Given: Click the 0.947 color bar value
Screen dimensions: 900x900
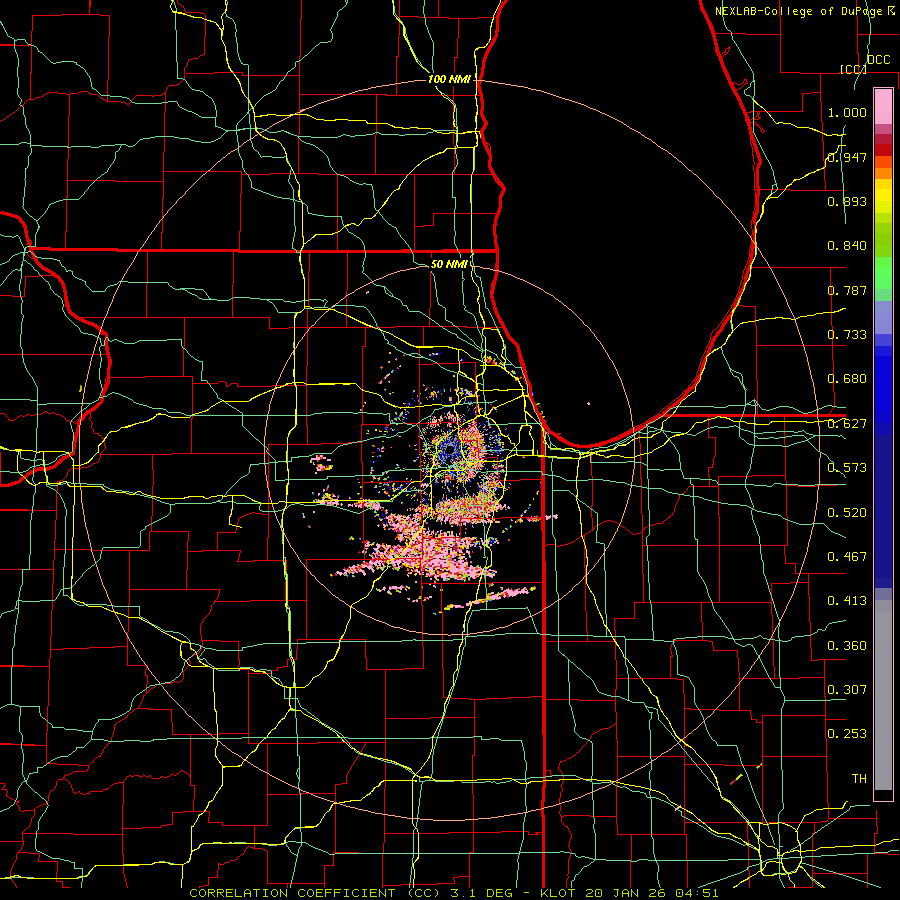Looking at the screenshot, I should 847,157.
